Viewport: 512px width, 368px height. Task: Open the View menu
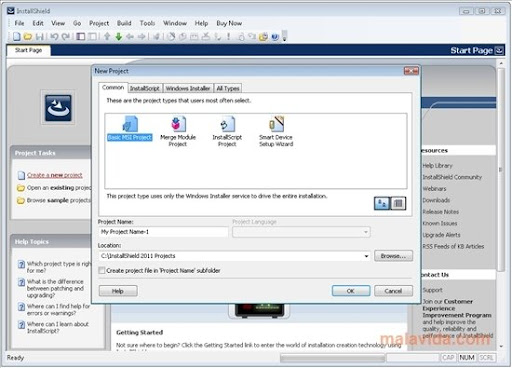pyautogui.click(x=58, y=23)
